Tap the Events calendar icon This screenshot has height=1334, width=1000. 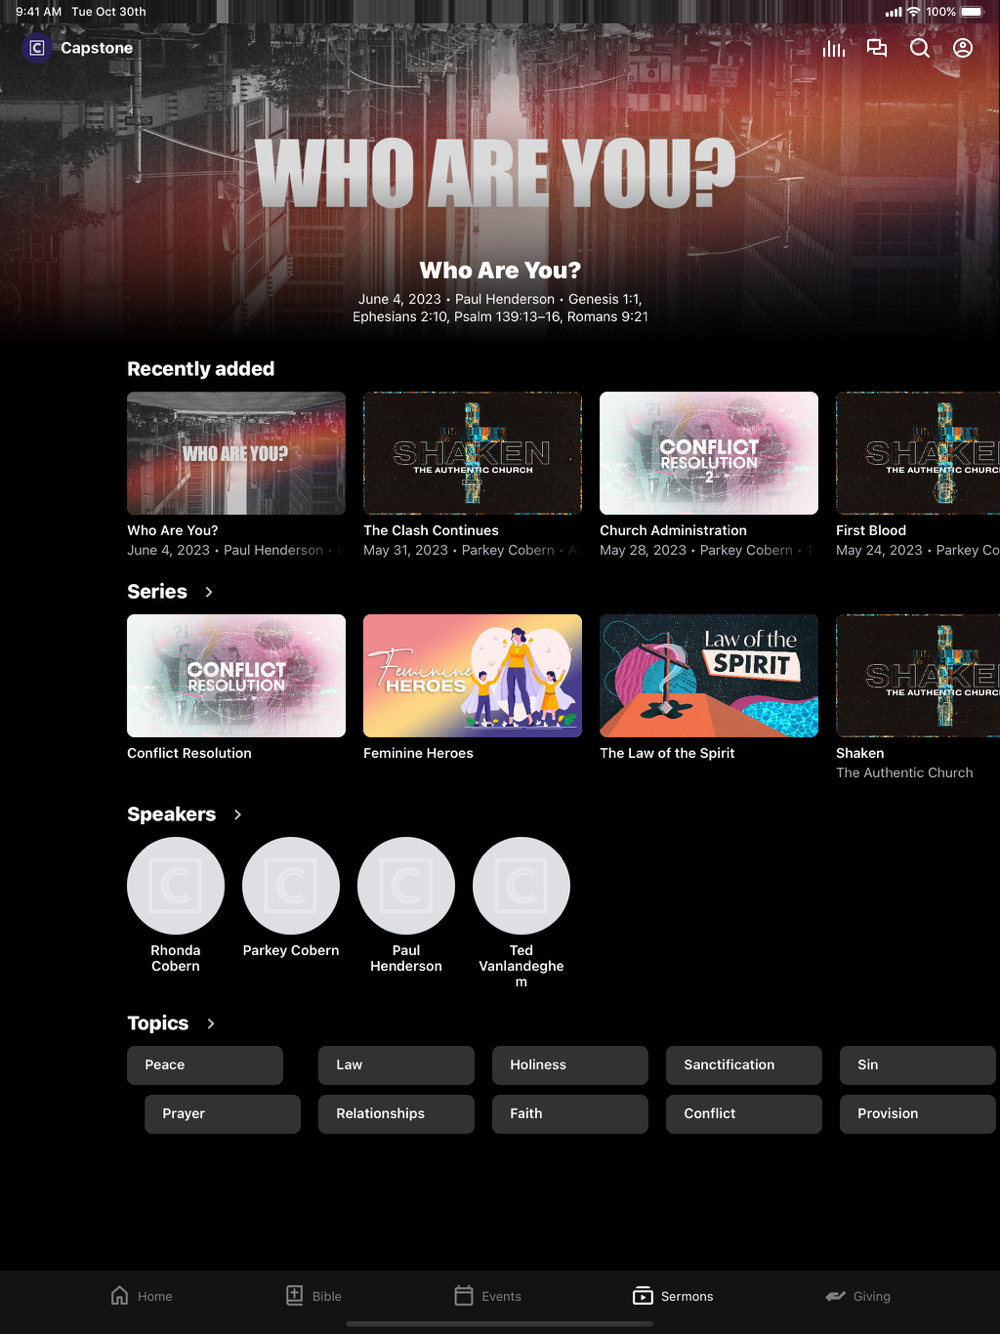464,1295
